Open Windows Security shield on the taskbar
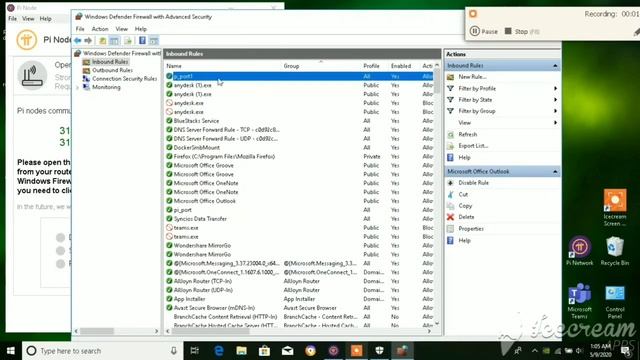 [x=379, y=351]
